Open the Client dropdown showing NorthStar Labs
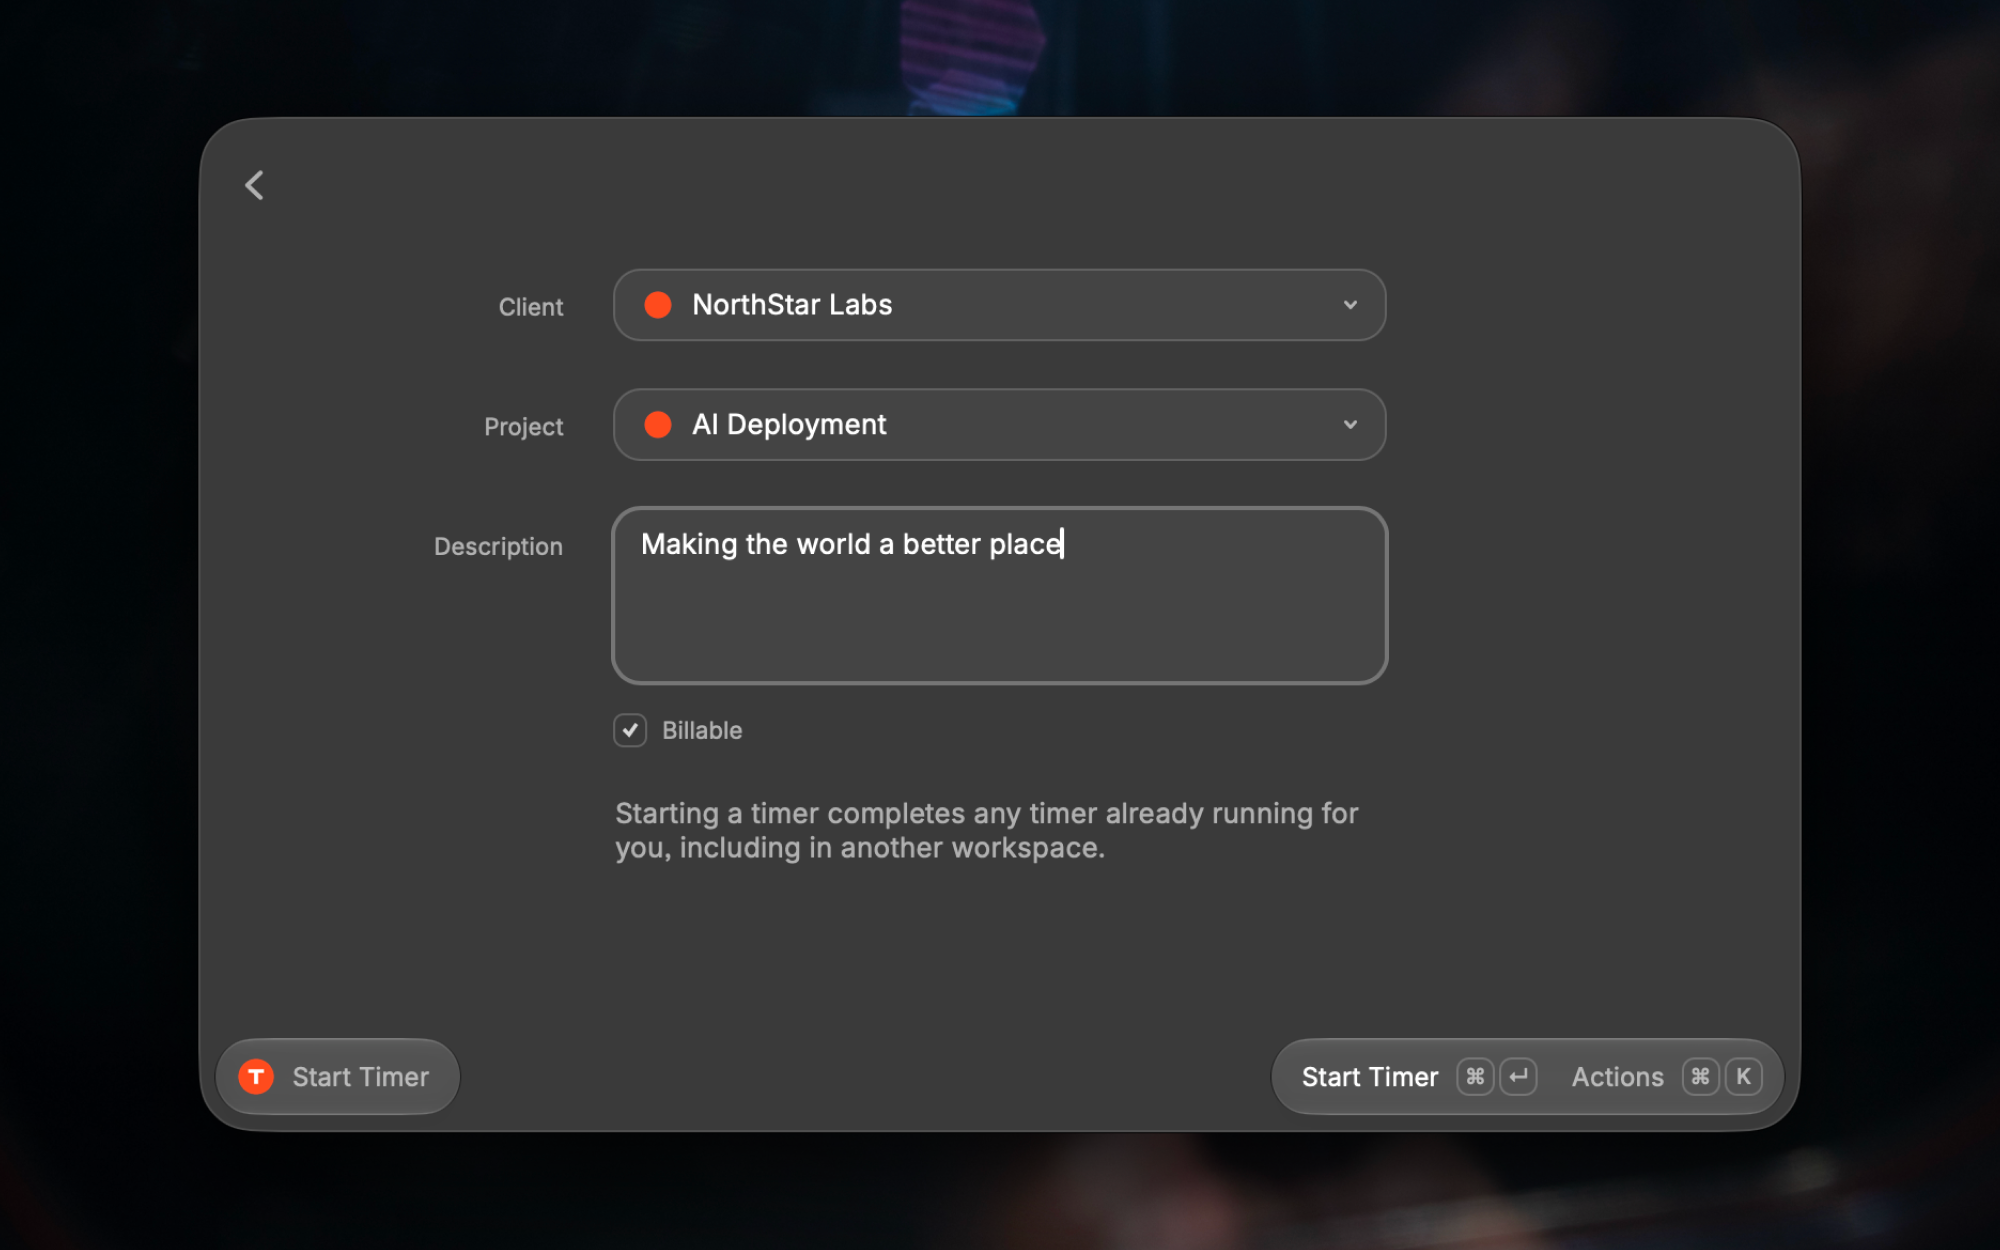This screenshot has width=2000, height=1250. tap(999, 305)
